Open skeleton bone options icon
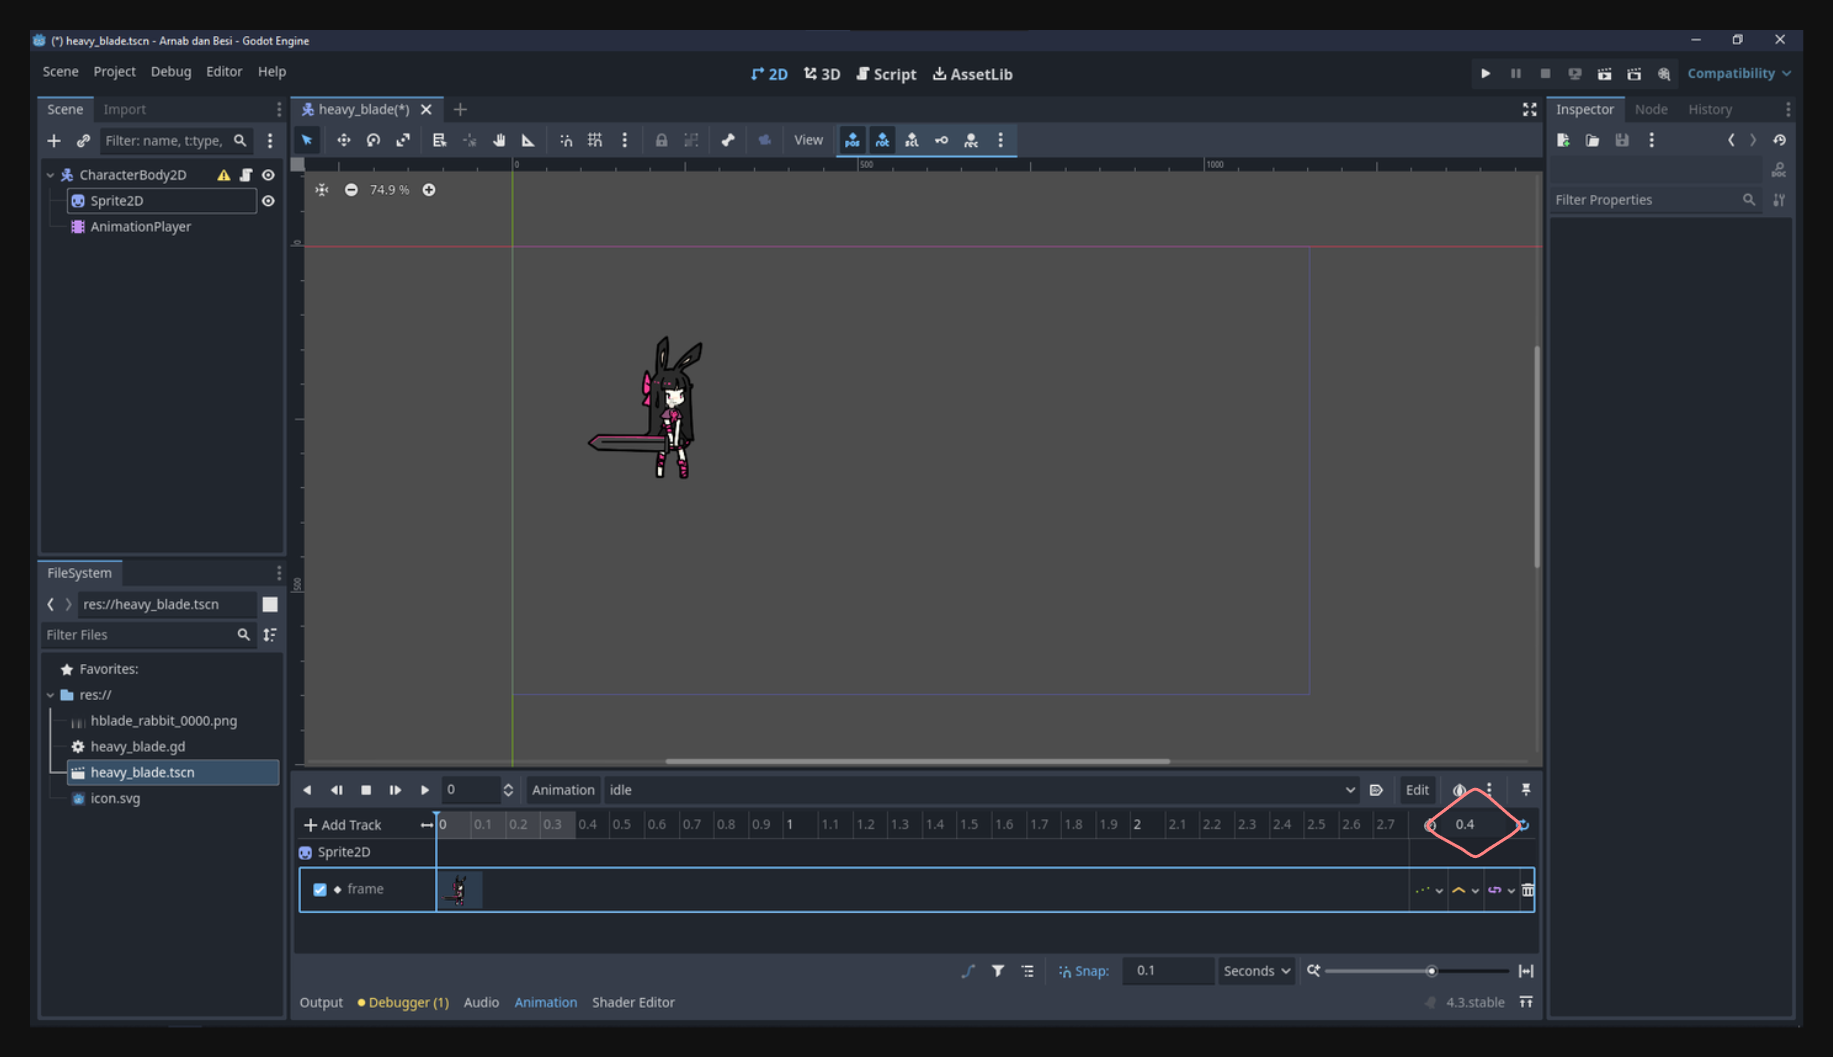Screen dimensions: 1833x1057 [x=728, y=140]
